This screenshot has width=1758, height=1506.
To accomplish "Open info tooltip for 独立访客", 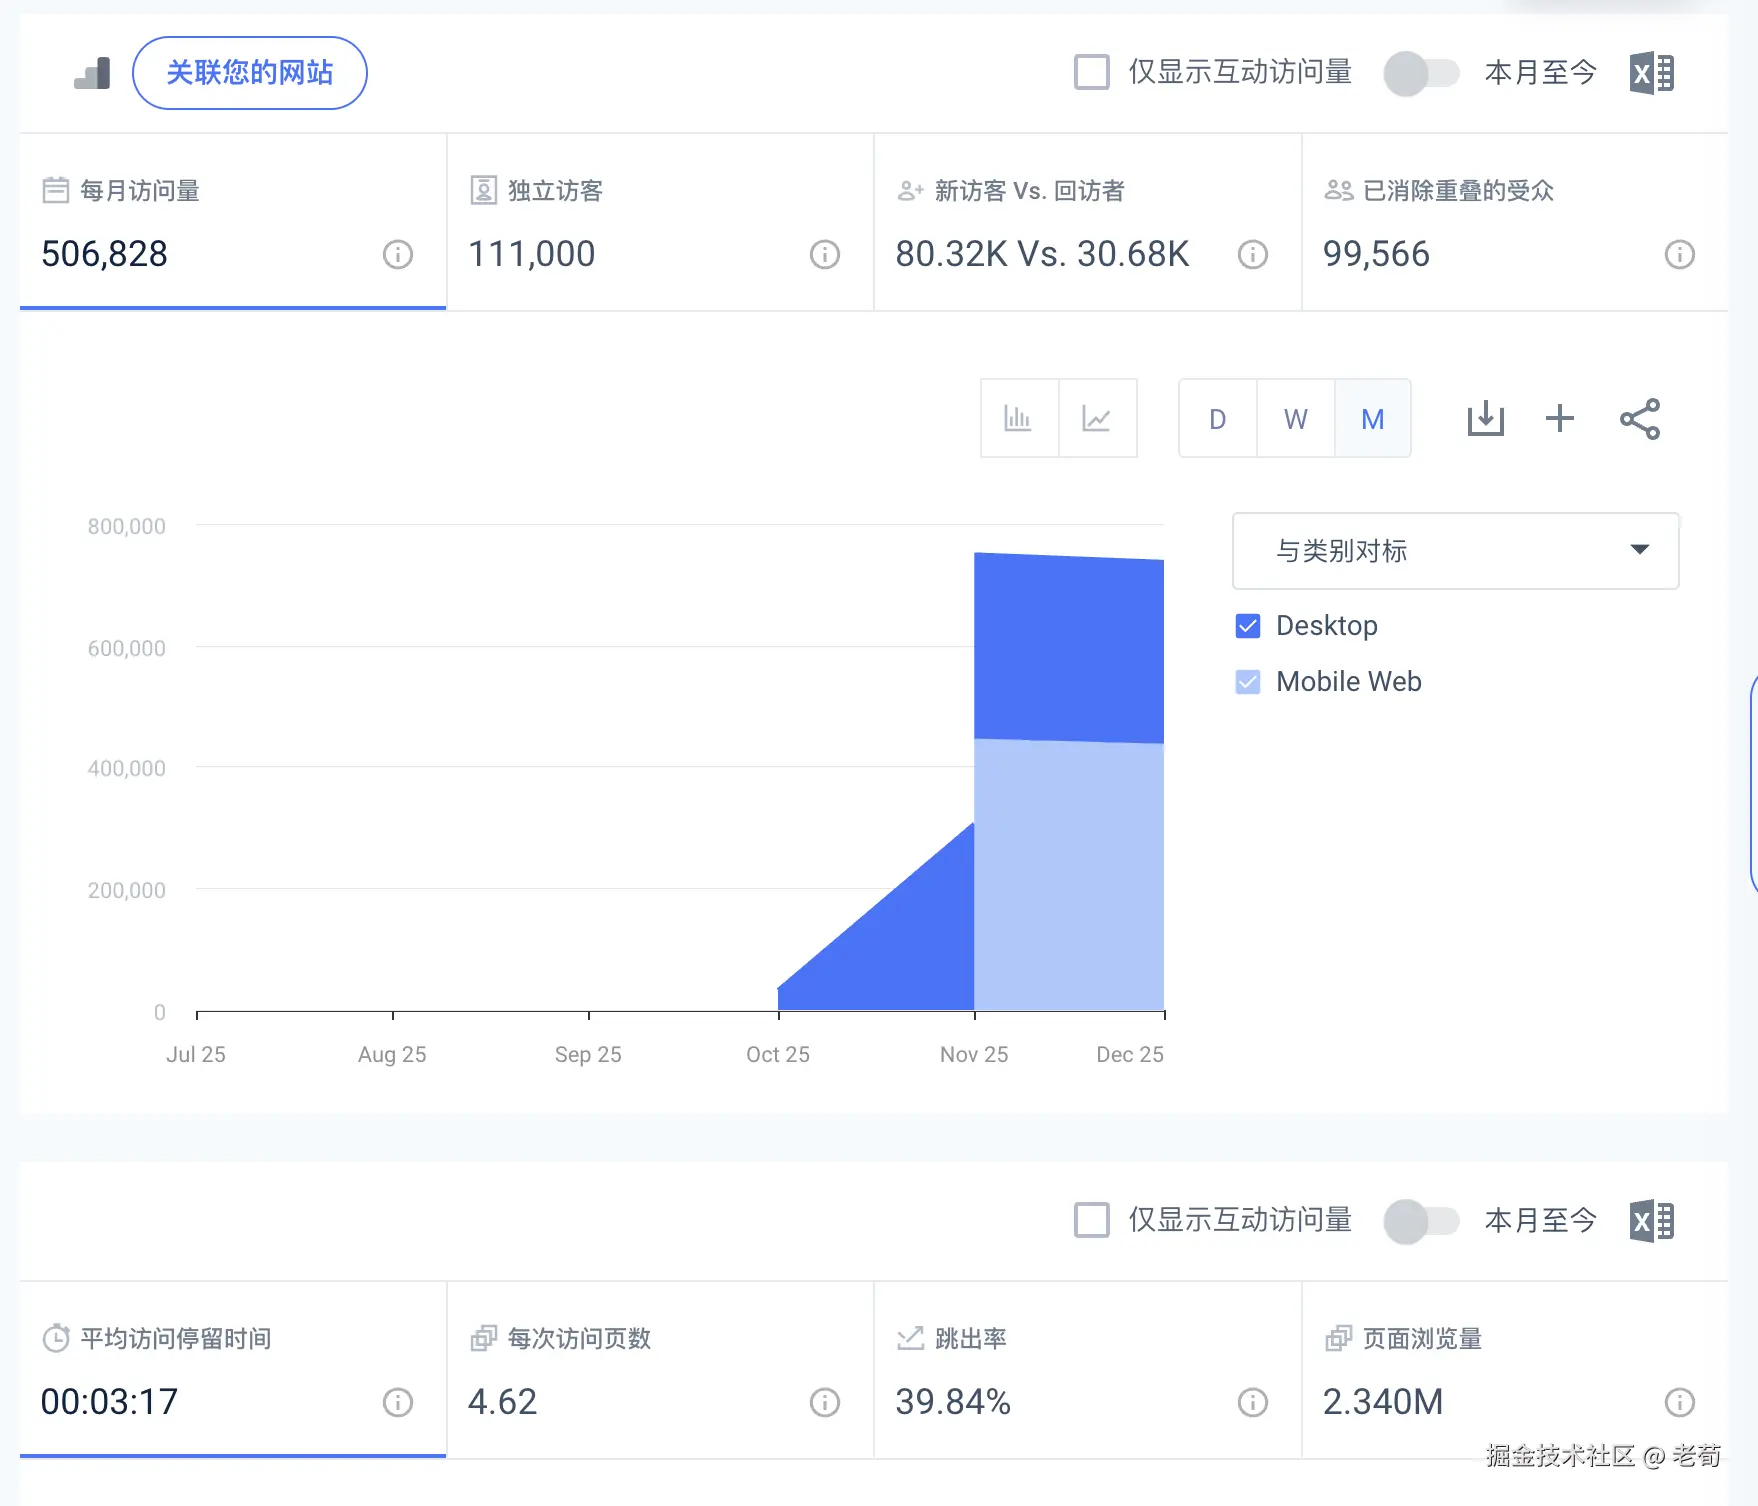I will [x=825, y=255].
